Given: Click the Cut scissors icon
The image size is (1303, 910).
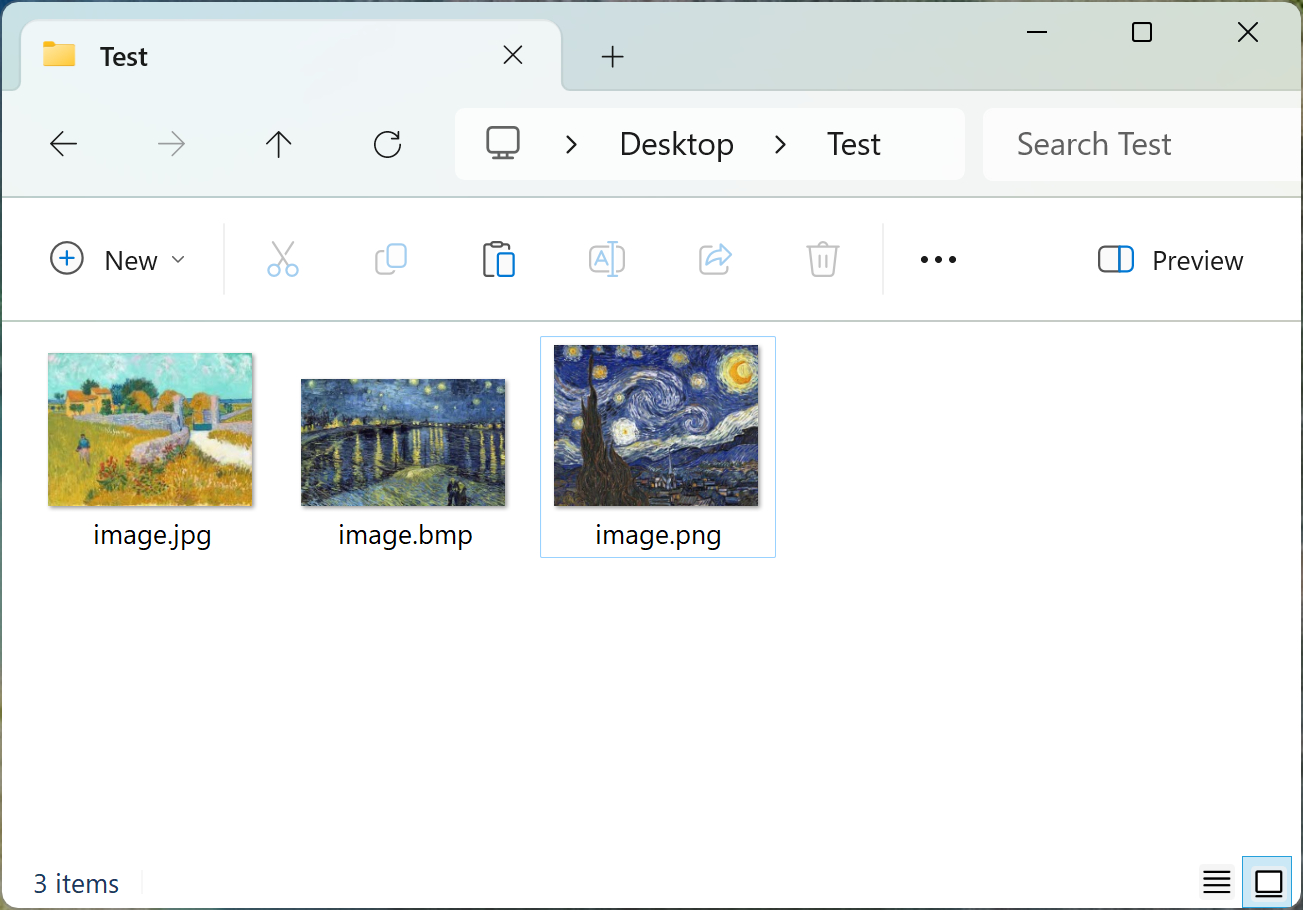Looking at the screenshot, I should pos(283,259).
